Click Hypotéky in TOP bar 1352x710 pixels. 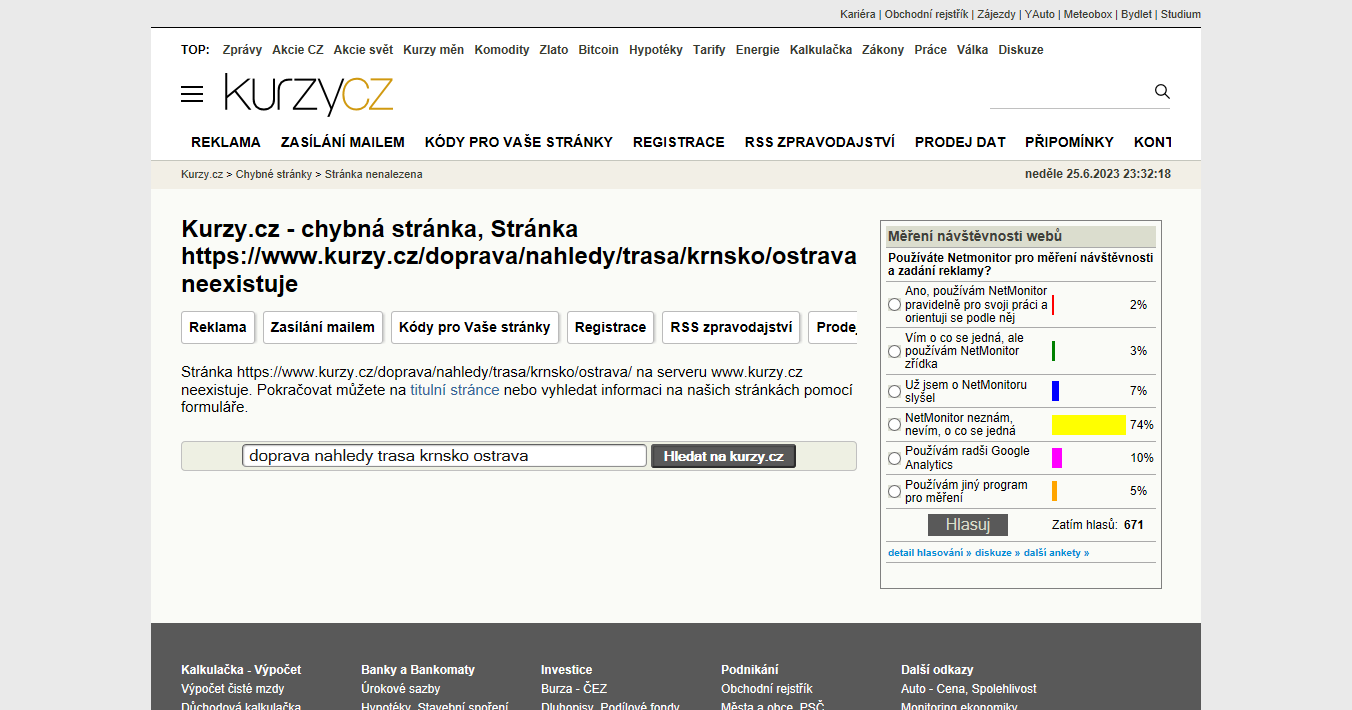click(656, 50)
